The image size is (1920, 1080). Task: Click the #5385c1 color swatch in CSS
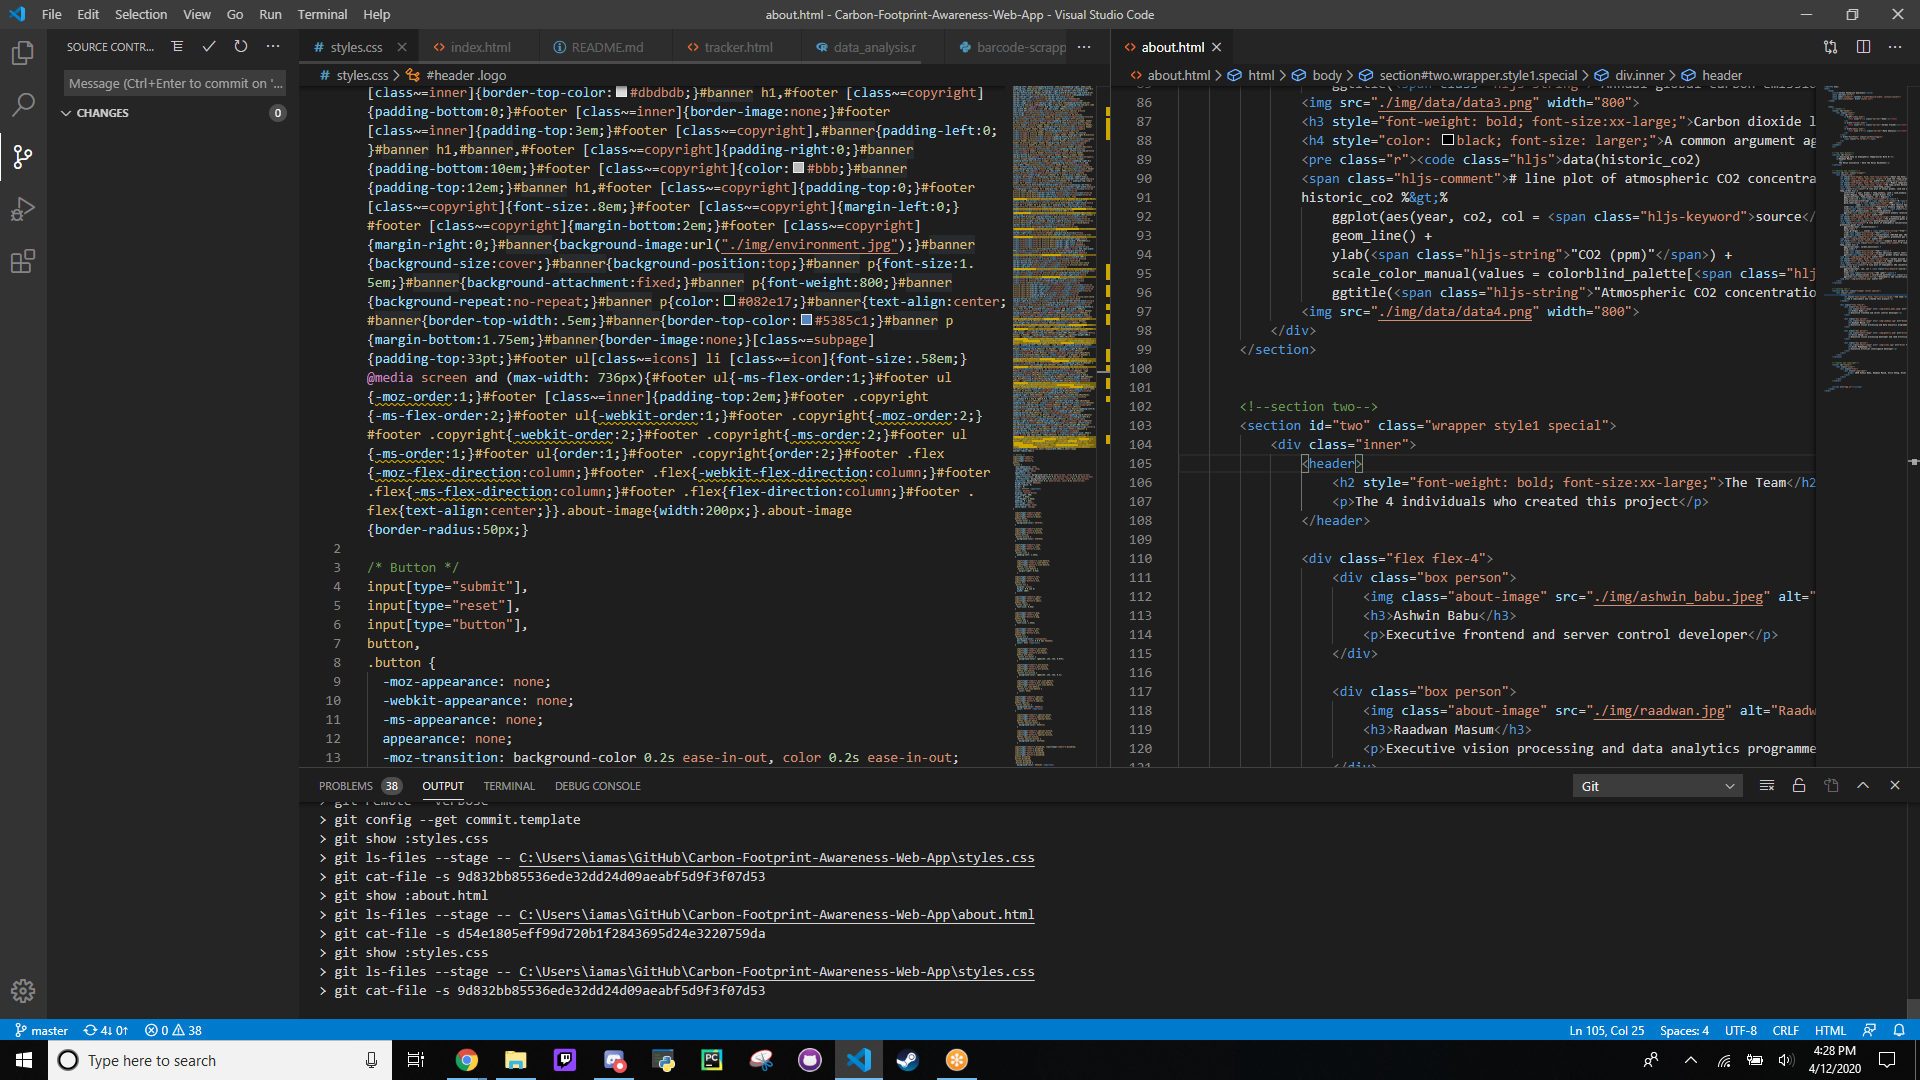point(807,321)
